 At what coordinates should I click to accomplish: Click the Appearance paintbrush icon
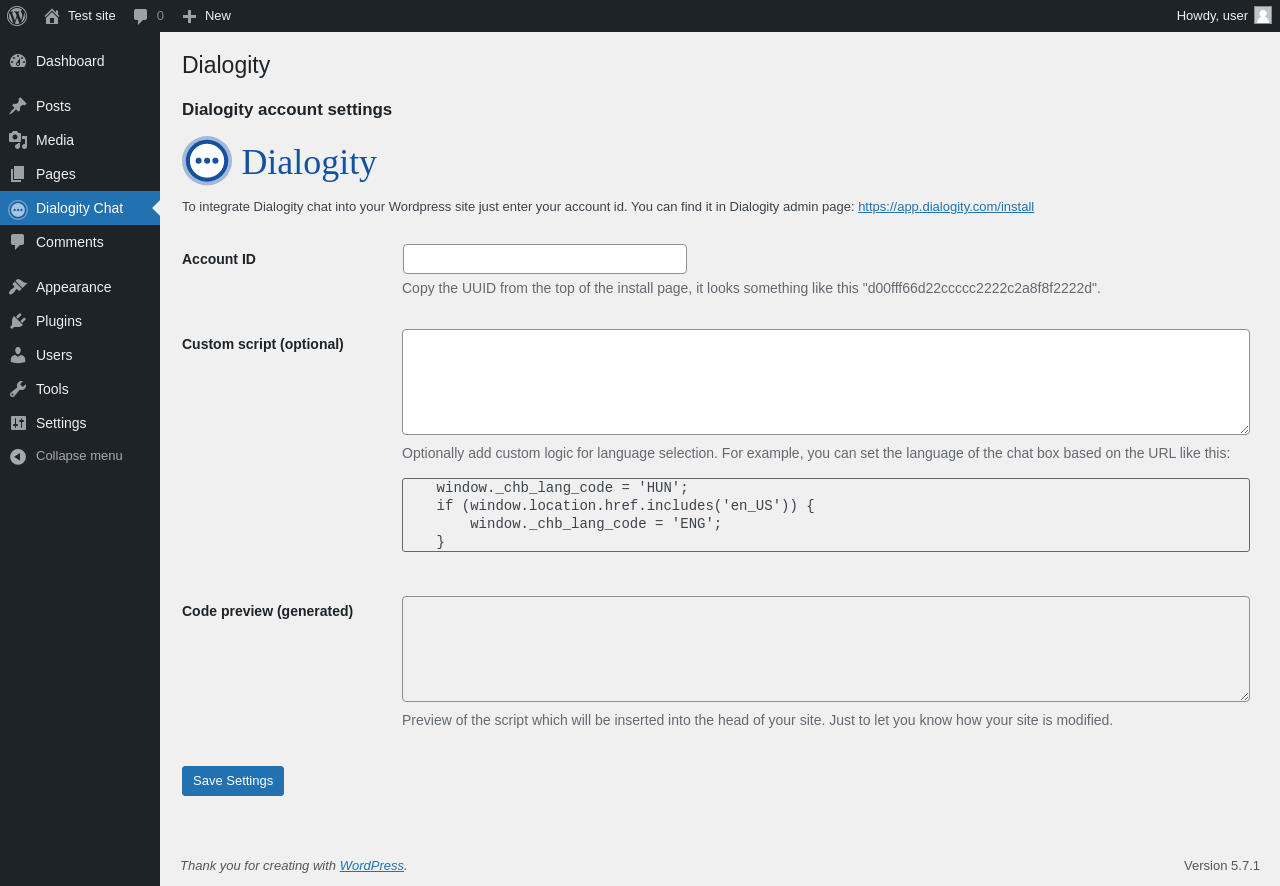coord(18,287)
